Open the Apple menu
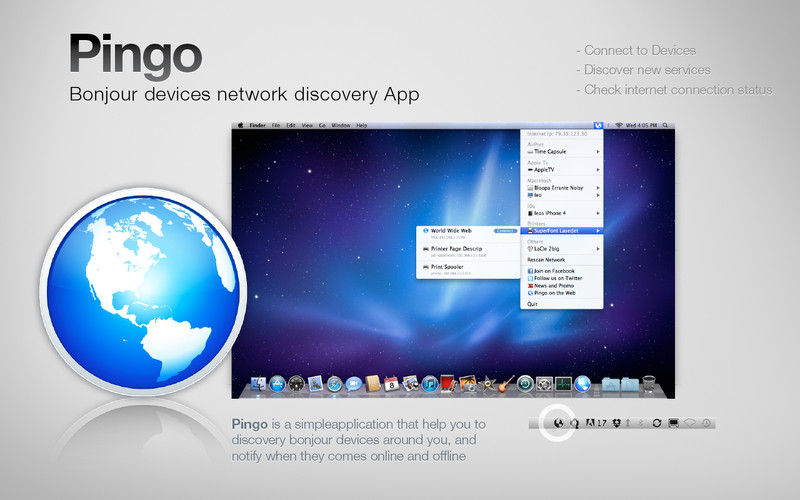This screenshot has height=500, width=800. pyautogui.click(x=240, y=125)
